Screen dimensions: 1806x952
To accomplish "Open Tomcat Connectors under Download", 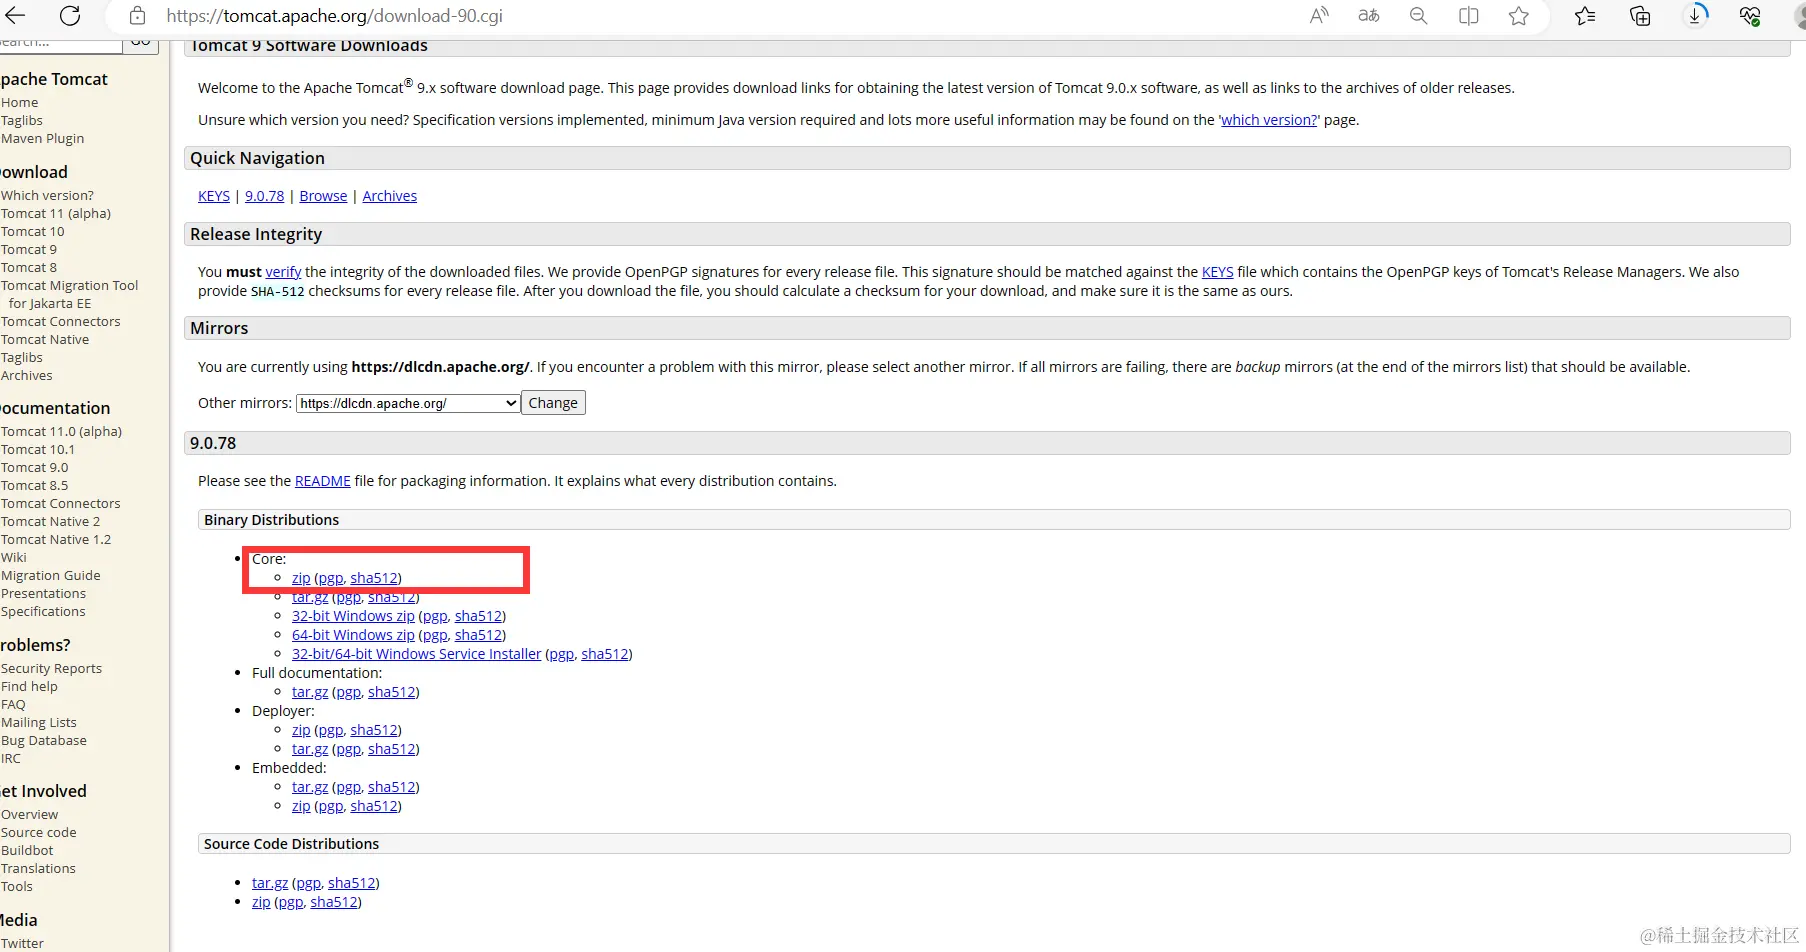I will point(61,321).
